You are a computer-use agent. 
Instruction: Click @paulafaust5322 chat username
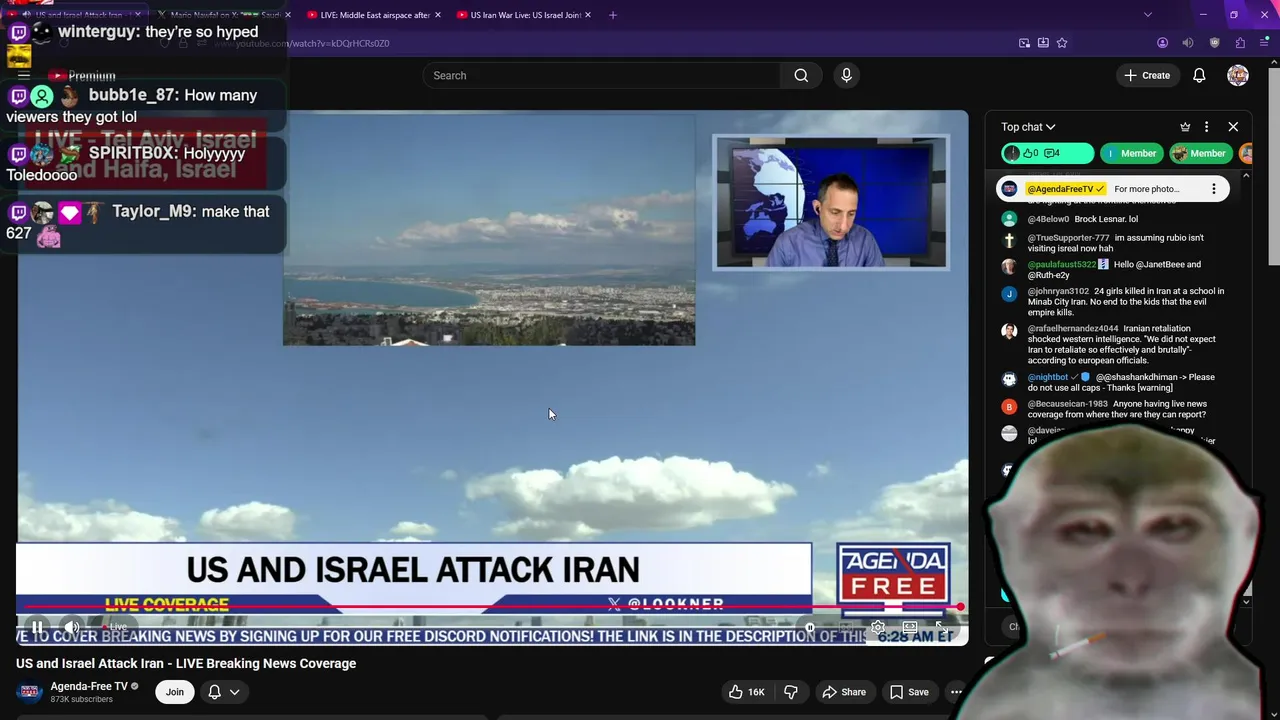[1061, 265]
